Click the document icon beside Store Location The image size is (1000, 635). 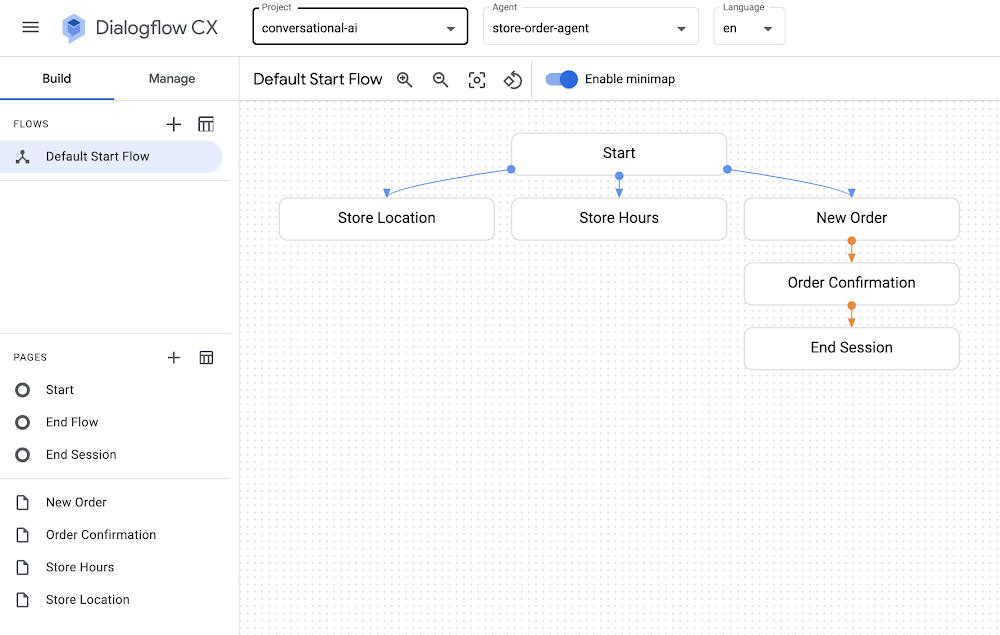point(22,600)
